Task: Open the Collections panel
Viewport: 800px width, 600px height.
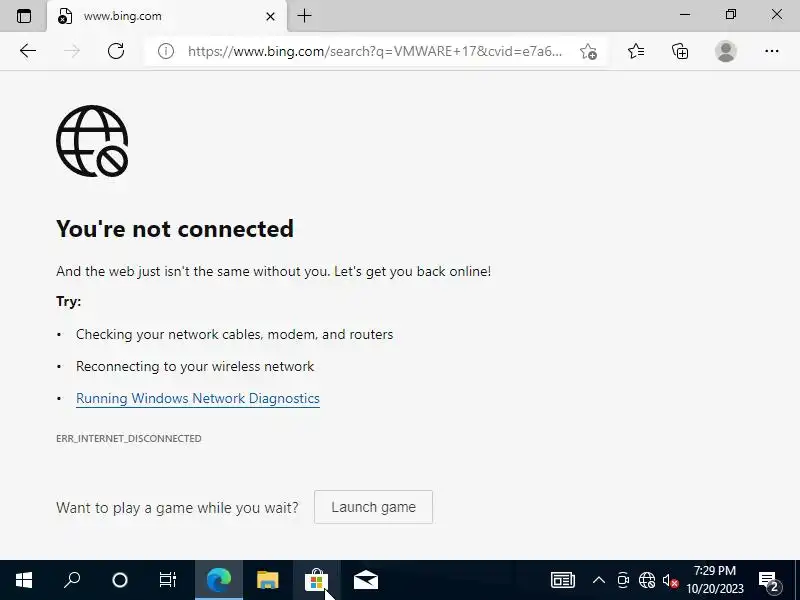Action: tap(680, 51)
